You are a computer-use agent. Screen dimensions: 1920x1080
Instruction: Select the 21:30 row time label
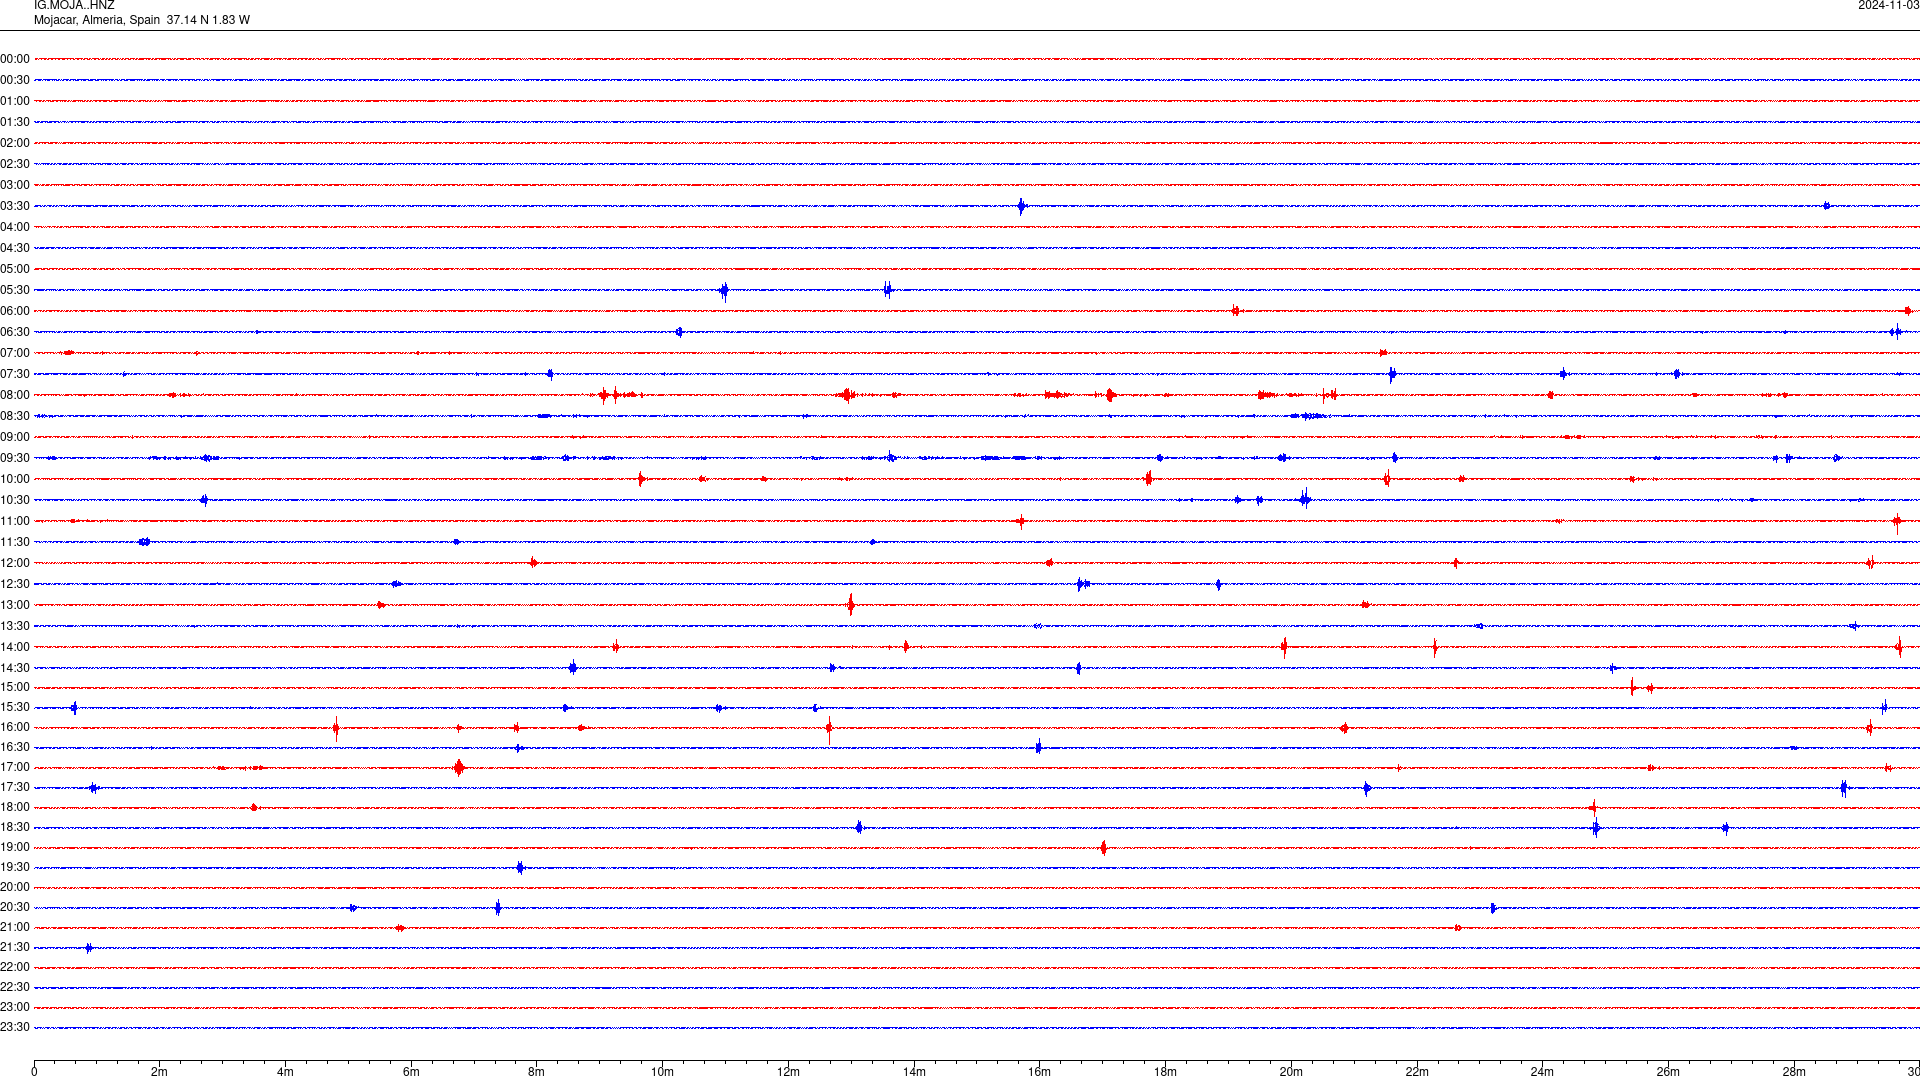(x=15, y=947)
